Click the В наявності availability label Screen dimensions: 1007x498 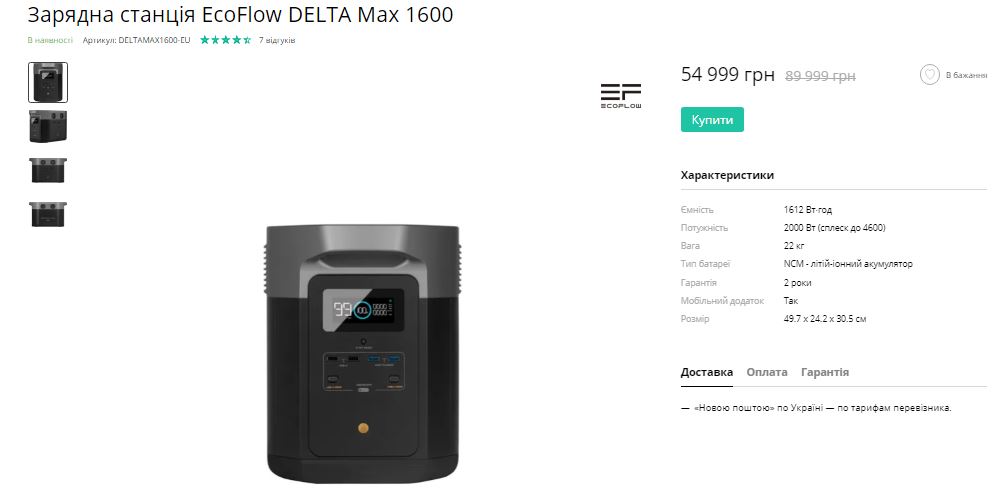50,40
